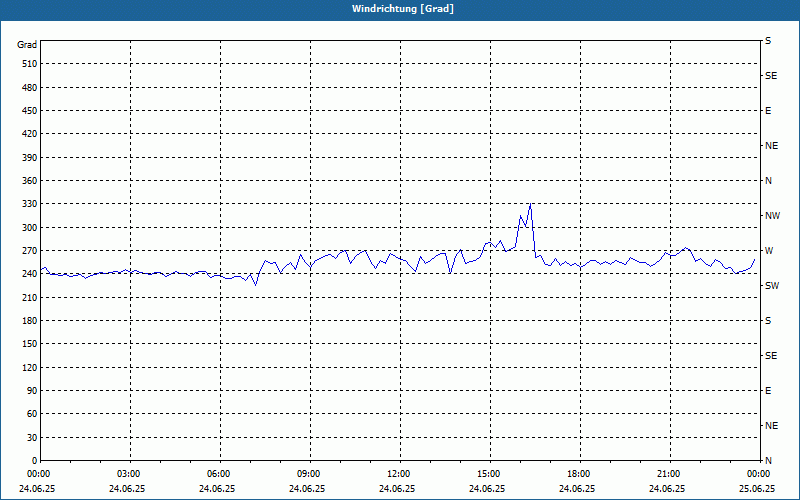The height and width of the screenshot is (500, 800).
Task: Select the 00:00 label above the 25.06.25 date
Action: pyautogui.click(x=757, y=474)
